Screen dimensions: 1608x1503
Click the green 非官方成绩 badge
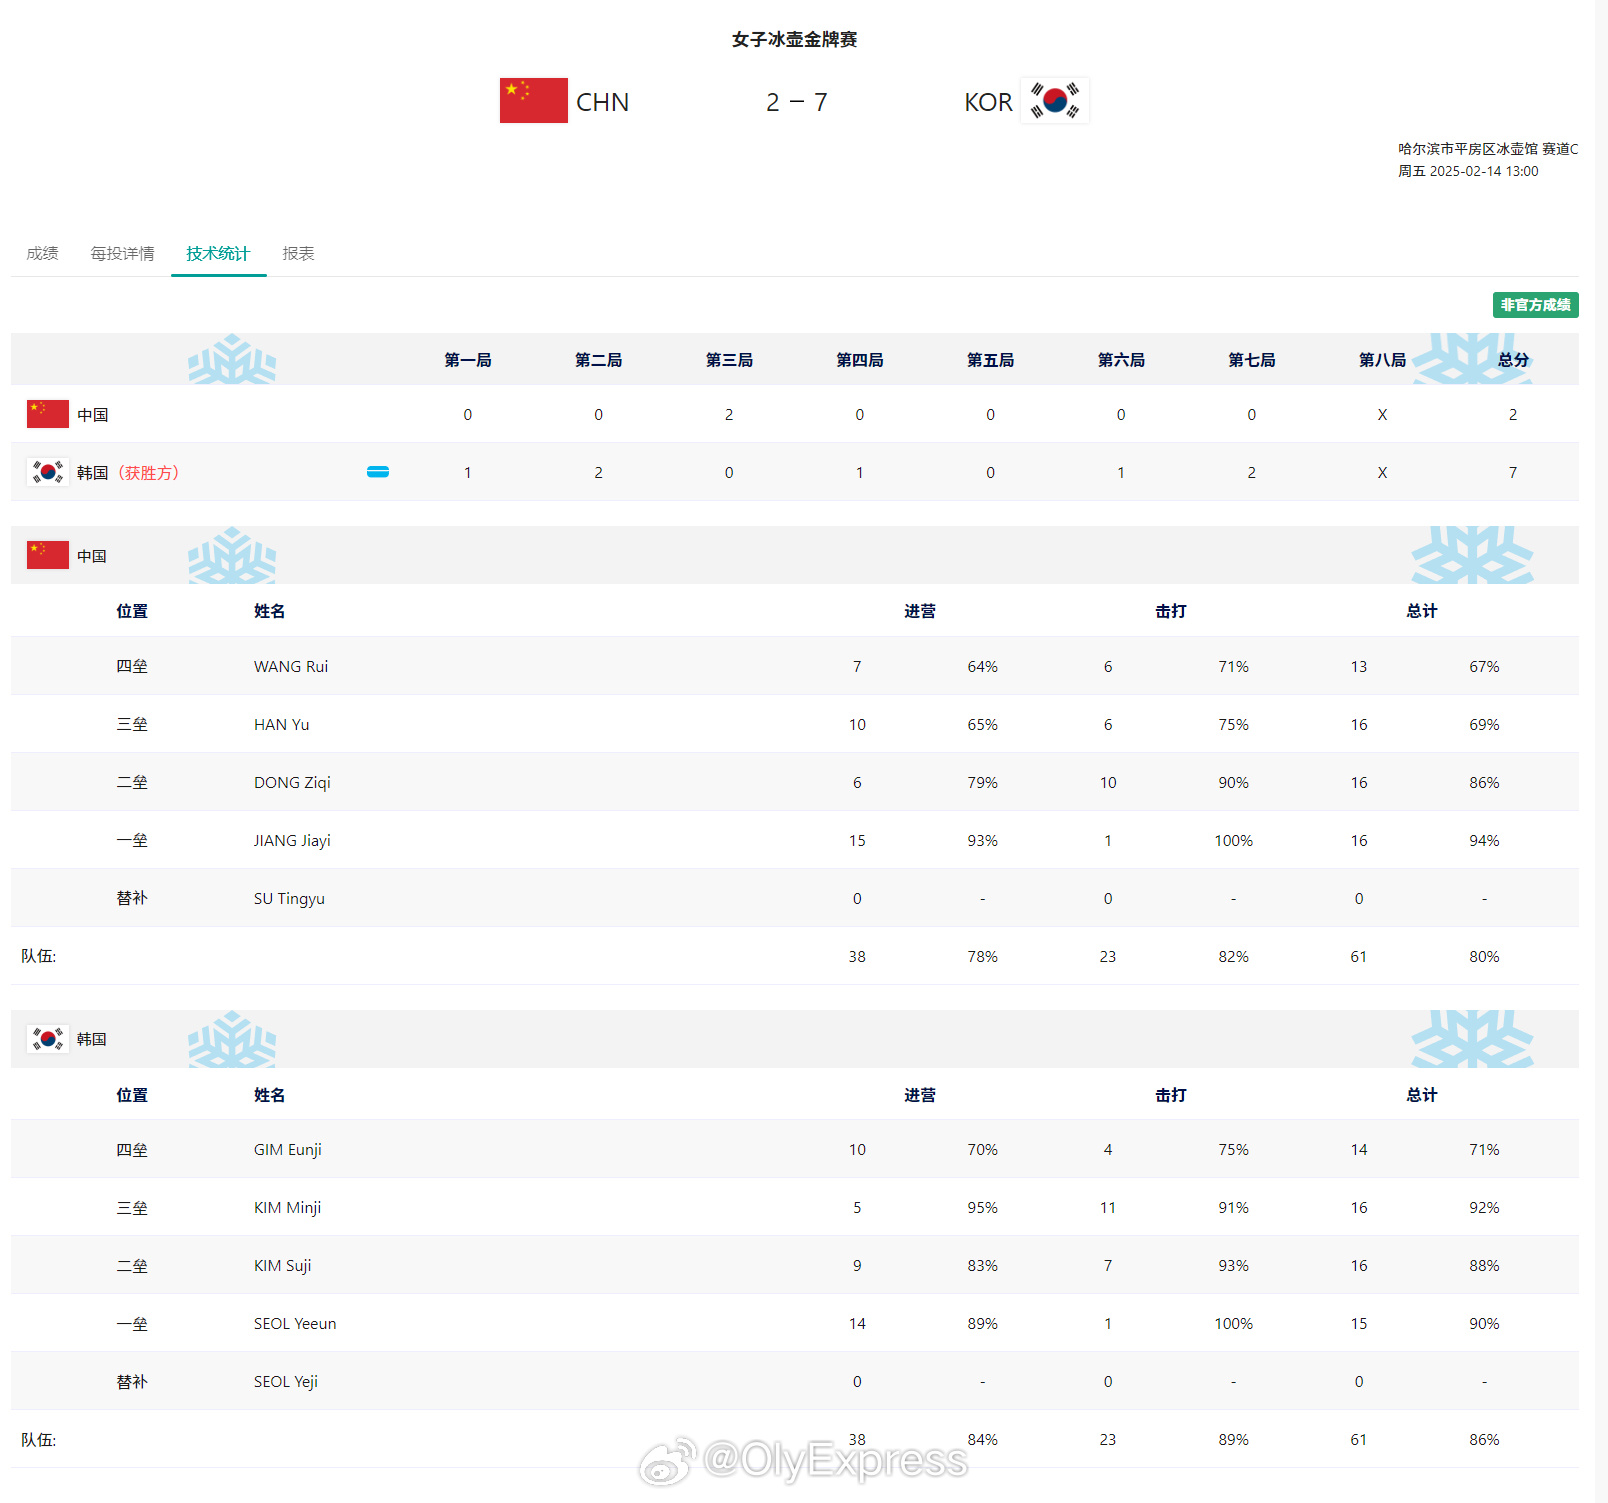(1535, 305)
